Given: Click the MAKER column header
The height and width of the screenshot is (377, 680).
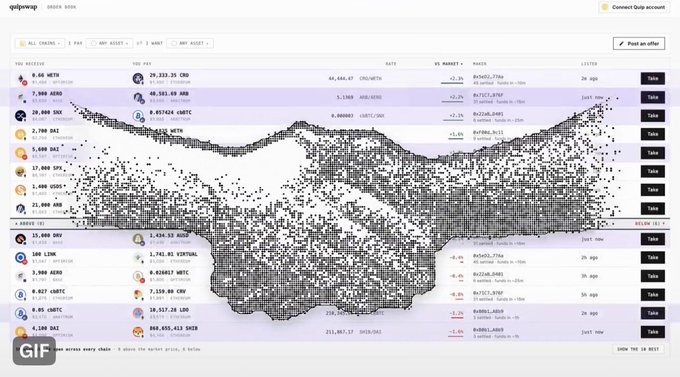Looking at the screenshot, I should tap(480, 64).
